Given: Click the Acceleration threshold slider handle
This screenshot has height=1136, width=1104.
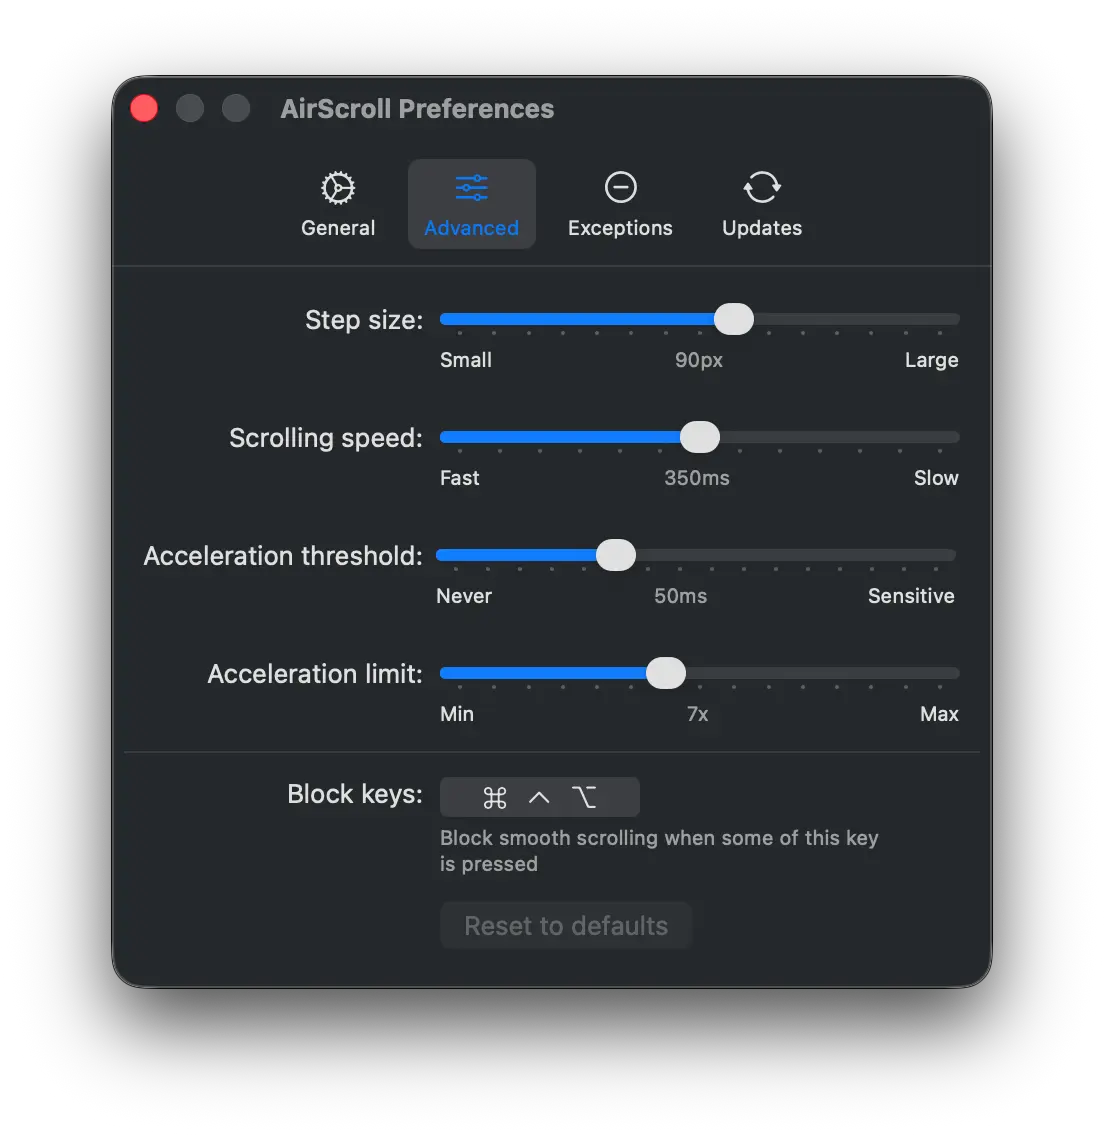Looking at the screenshot, I should 616,555.
